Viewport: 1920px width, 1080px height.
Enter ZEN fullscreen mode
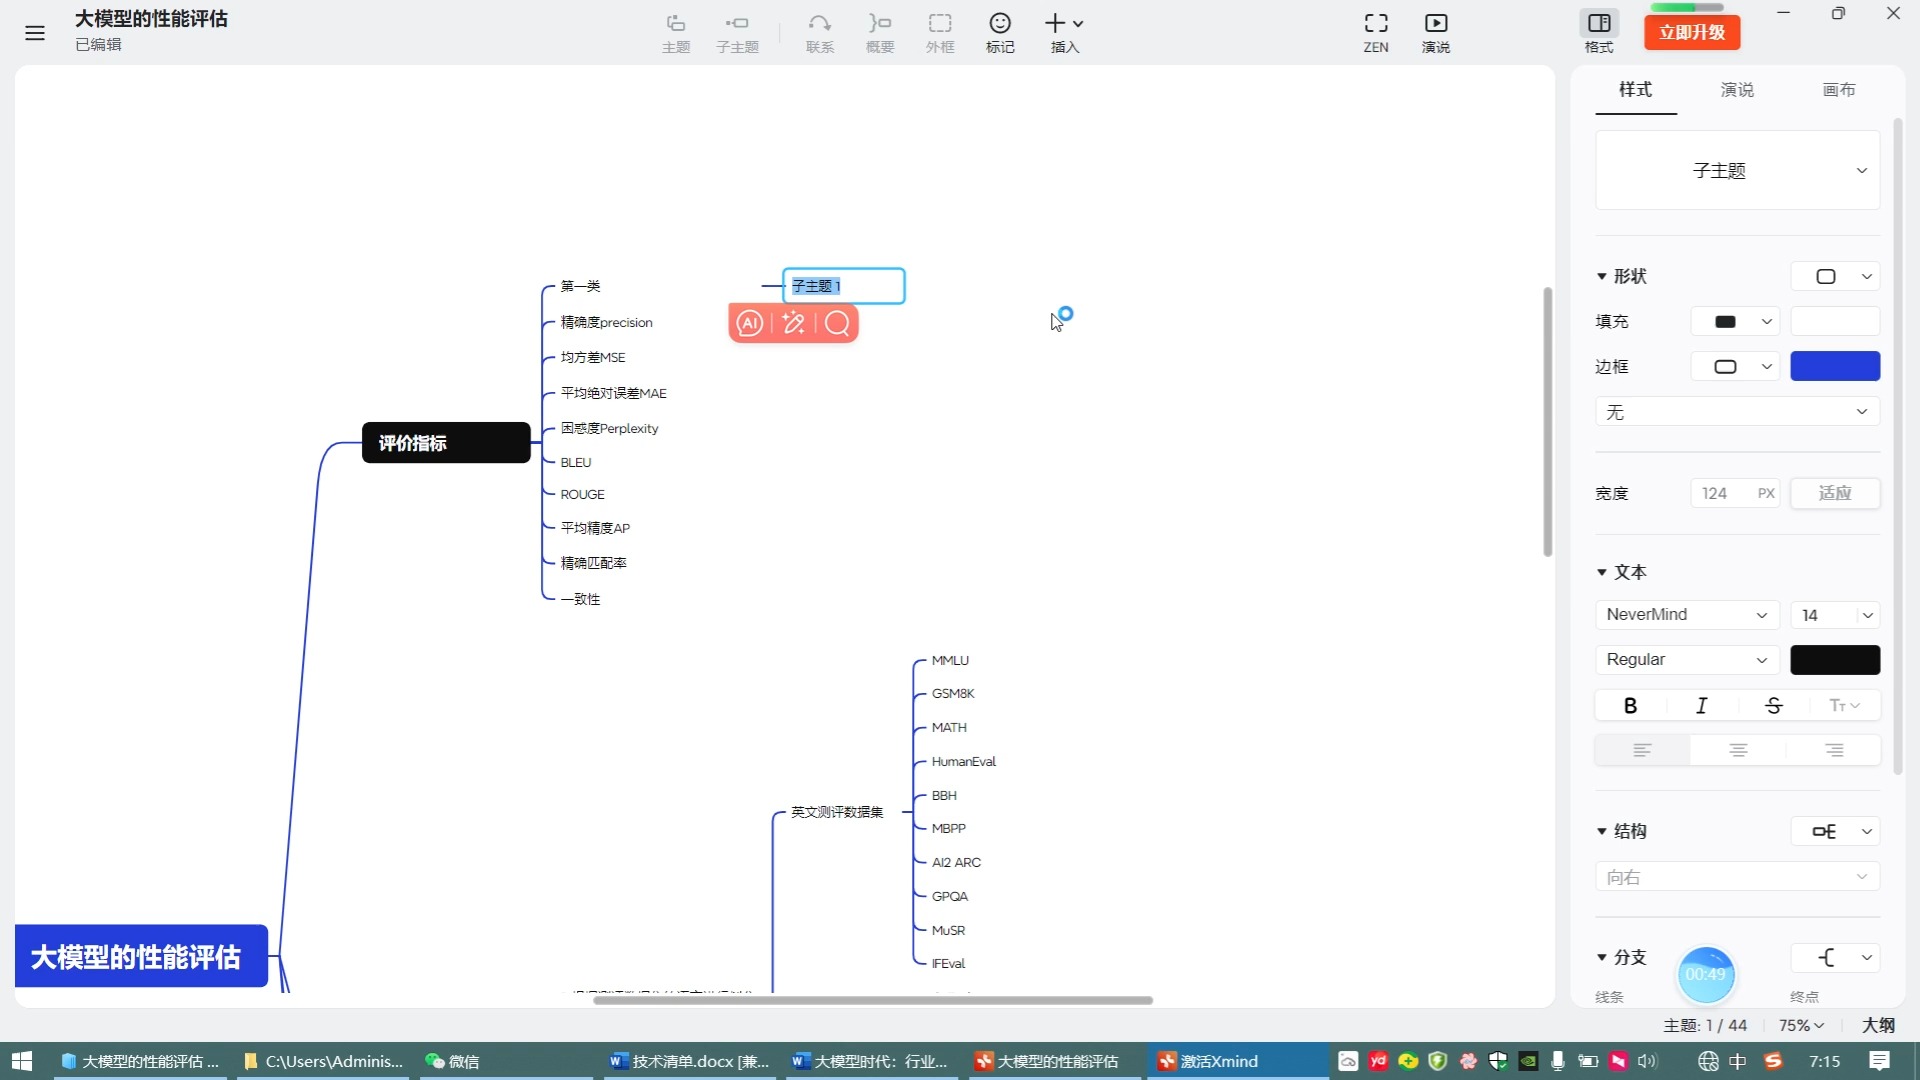[x=1376, y=33]
